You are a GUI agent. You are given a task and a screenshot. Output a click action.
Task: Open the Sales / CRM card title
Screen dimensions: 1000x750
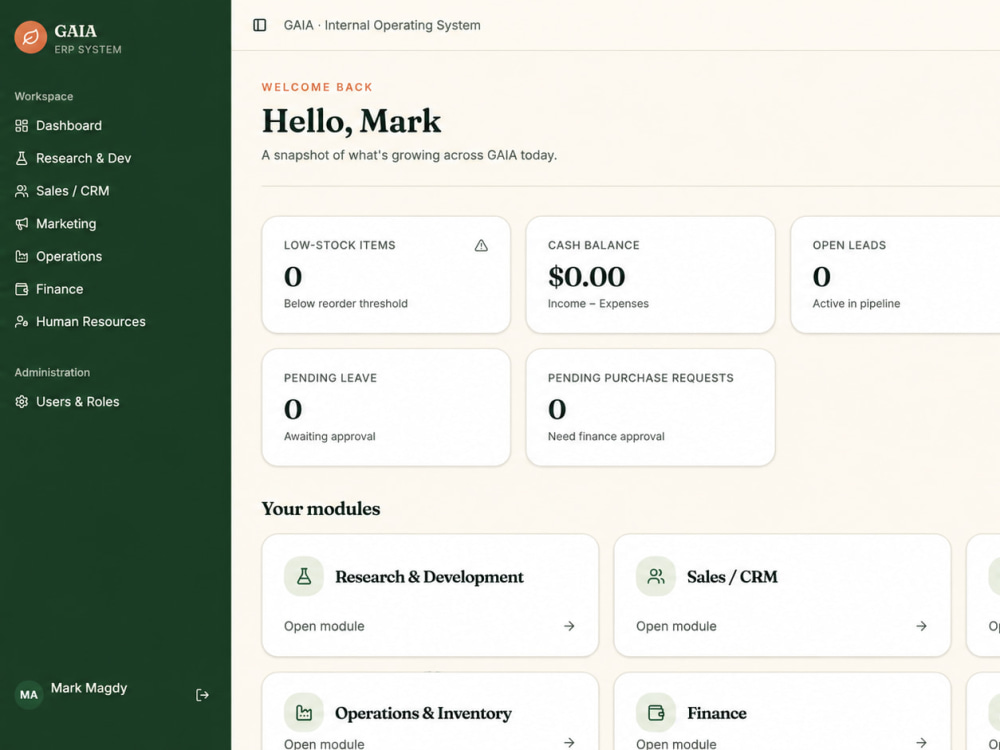(x=732, y=577)
